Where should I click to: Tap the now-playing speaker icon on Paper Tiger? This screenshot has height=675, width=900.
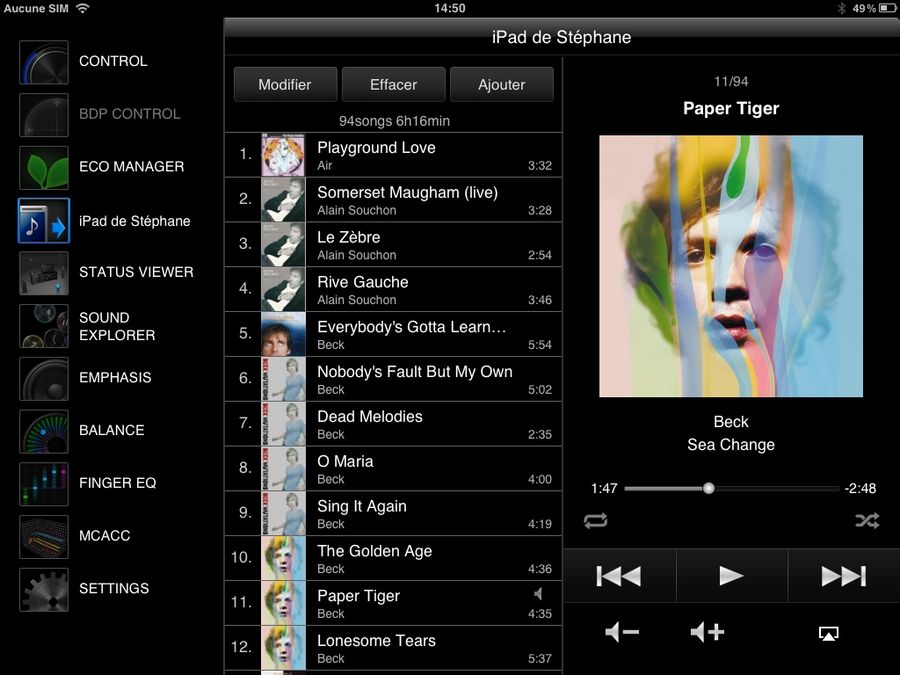coord(538,594)
